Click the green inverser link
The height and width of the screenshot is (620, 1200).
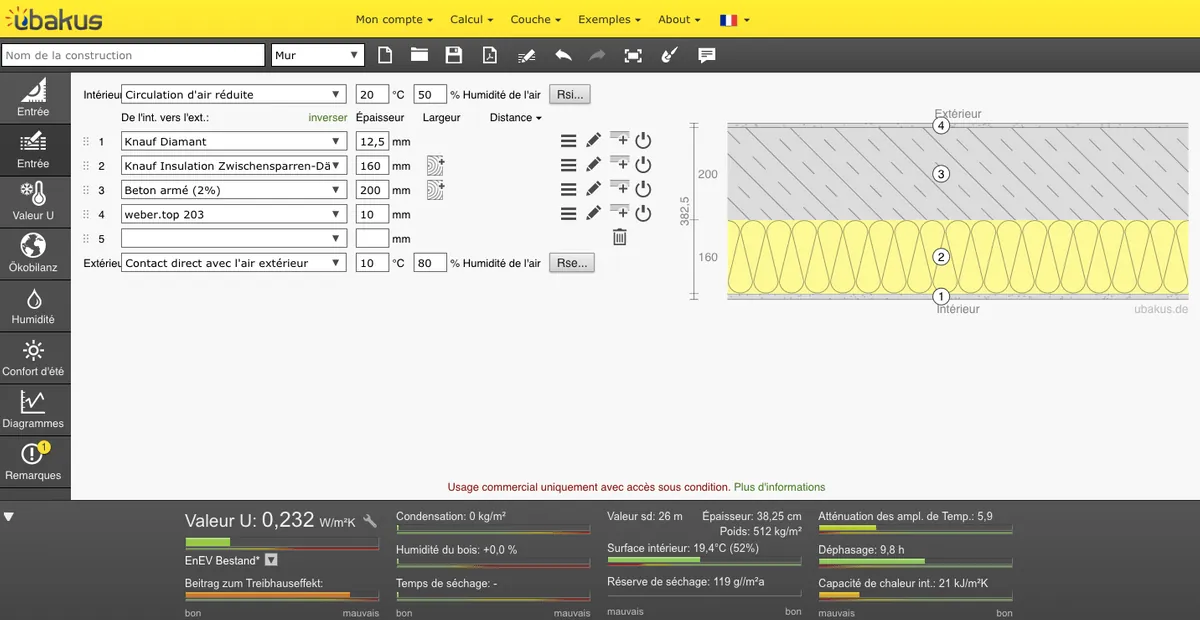(328, 117)
